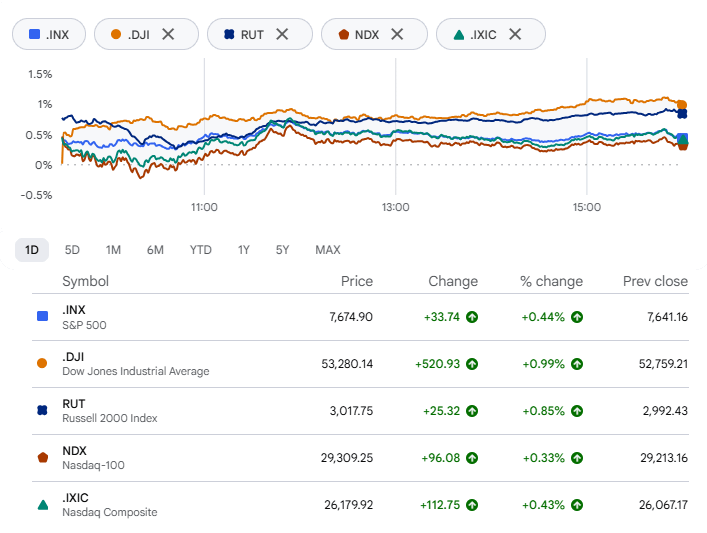Remove NDX chip using its X icon
This screenshot has height=533, width=707.
point(397,34)
